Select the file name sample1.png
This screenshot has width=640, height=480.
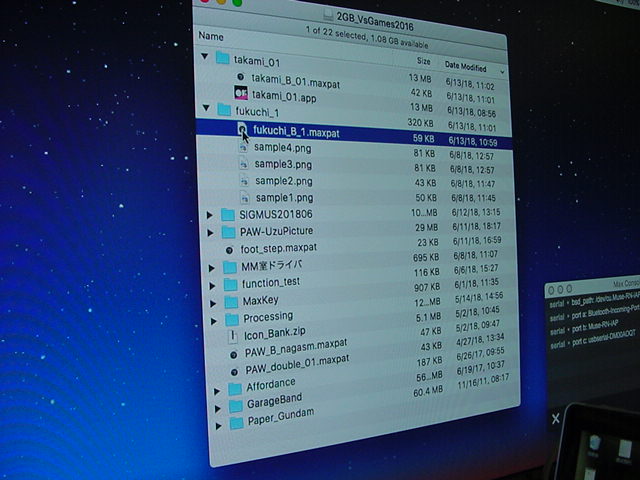284,198
